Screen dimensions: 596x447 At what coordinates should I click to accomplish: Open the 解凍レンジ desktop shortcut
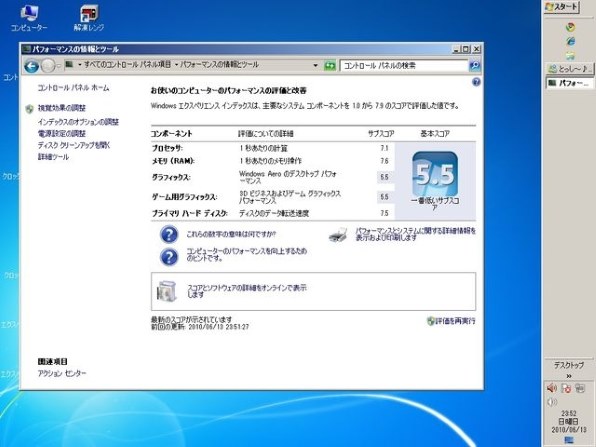point(89,18)
